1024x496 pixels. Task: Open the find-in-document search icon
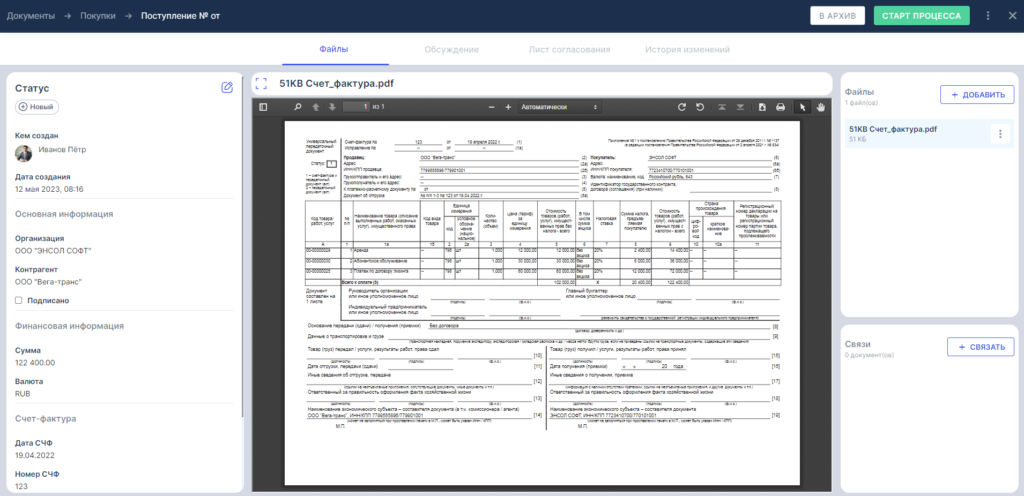298,107
